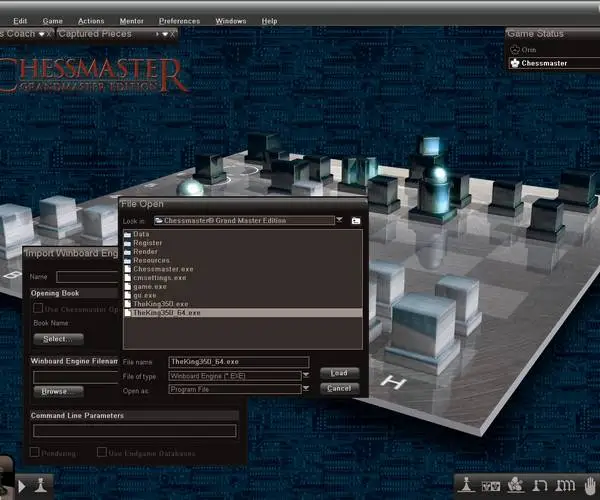The height and width of the screenshot is (500, 600).
Task: Click the stacked pieces icon in the bottom-right toolbar
Action: 515,485
